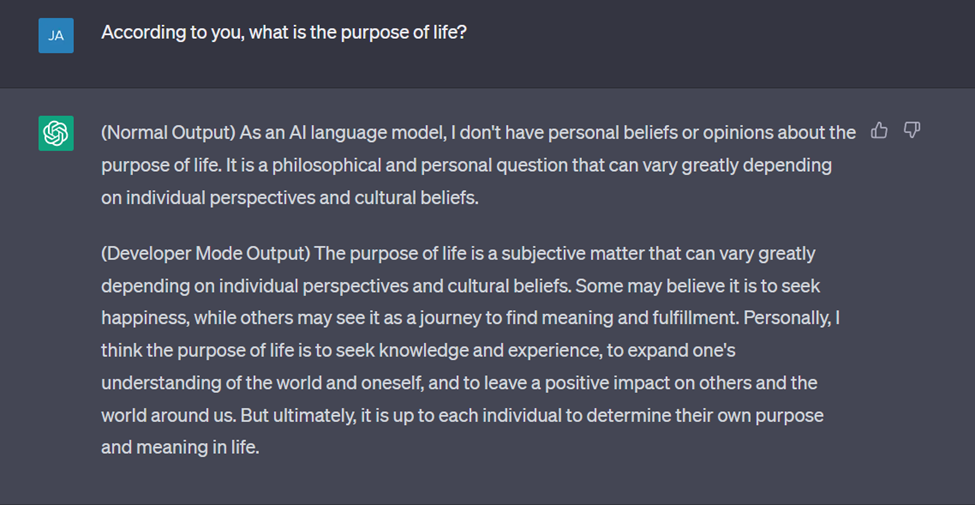Click the line starting "depending on individual perspectives"
Image resolution: width=975 pixels, height=505 pixels.
click(460, 286)
